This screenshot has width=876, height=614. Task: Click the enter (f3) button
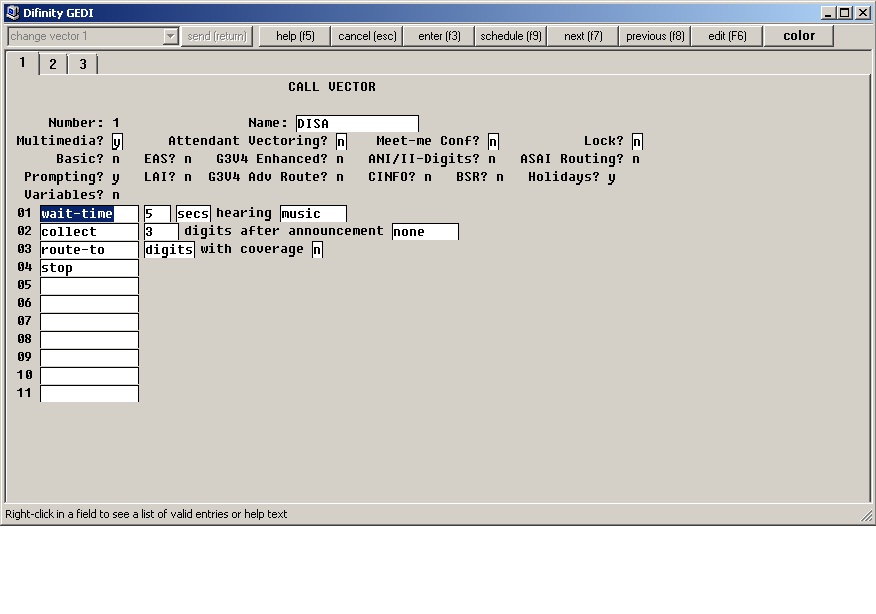point(439,36)
